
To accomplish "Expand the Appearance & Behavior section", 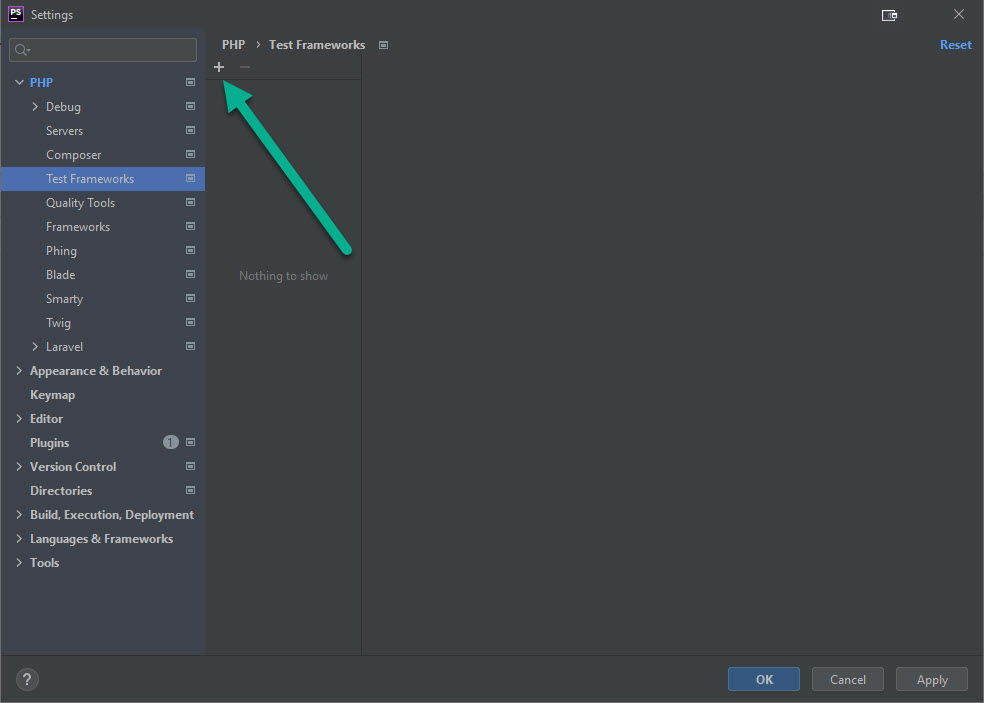I will [19, 371].
